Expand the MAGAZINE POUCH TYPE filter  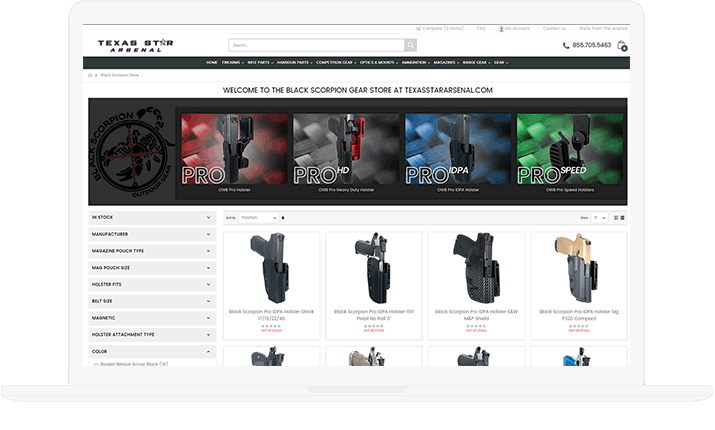(152, 251)
